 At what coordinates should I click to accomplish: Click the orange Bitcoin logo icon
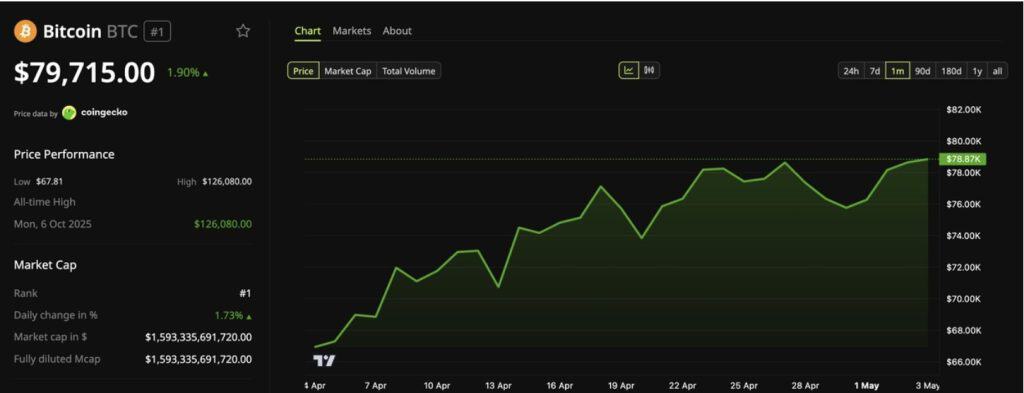point(25,31)
